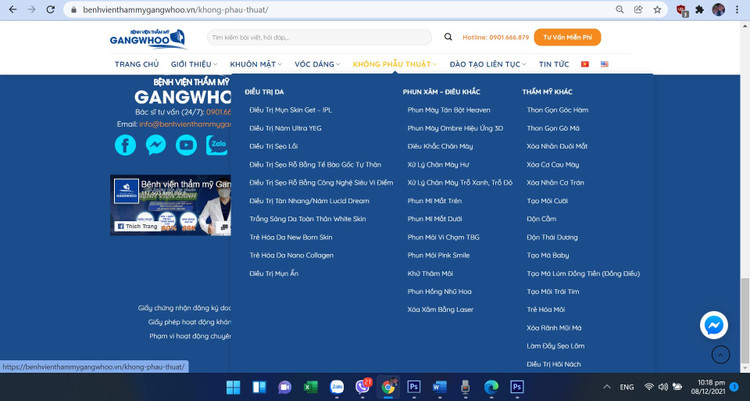Open the Zalo contact icon

(217, 145)
